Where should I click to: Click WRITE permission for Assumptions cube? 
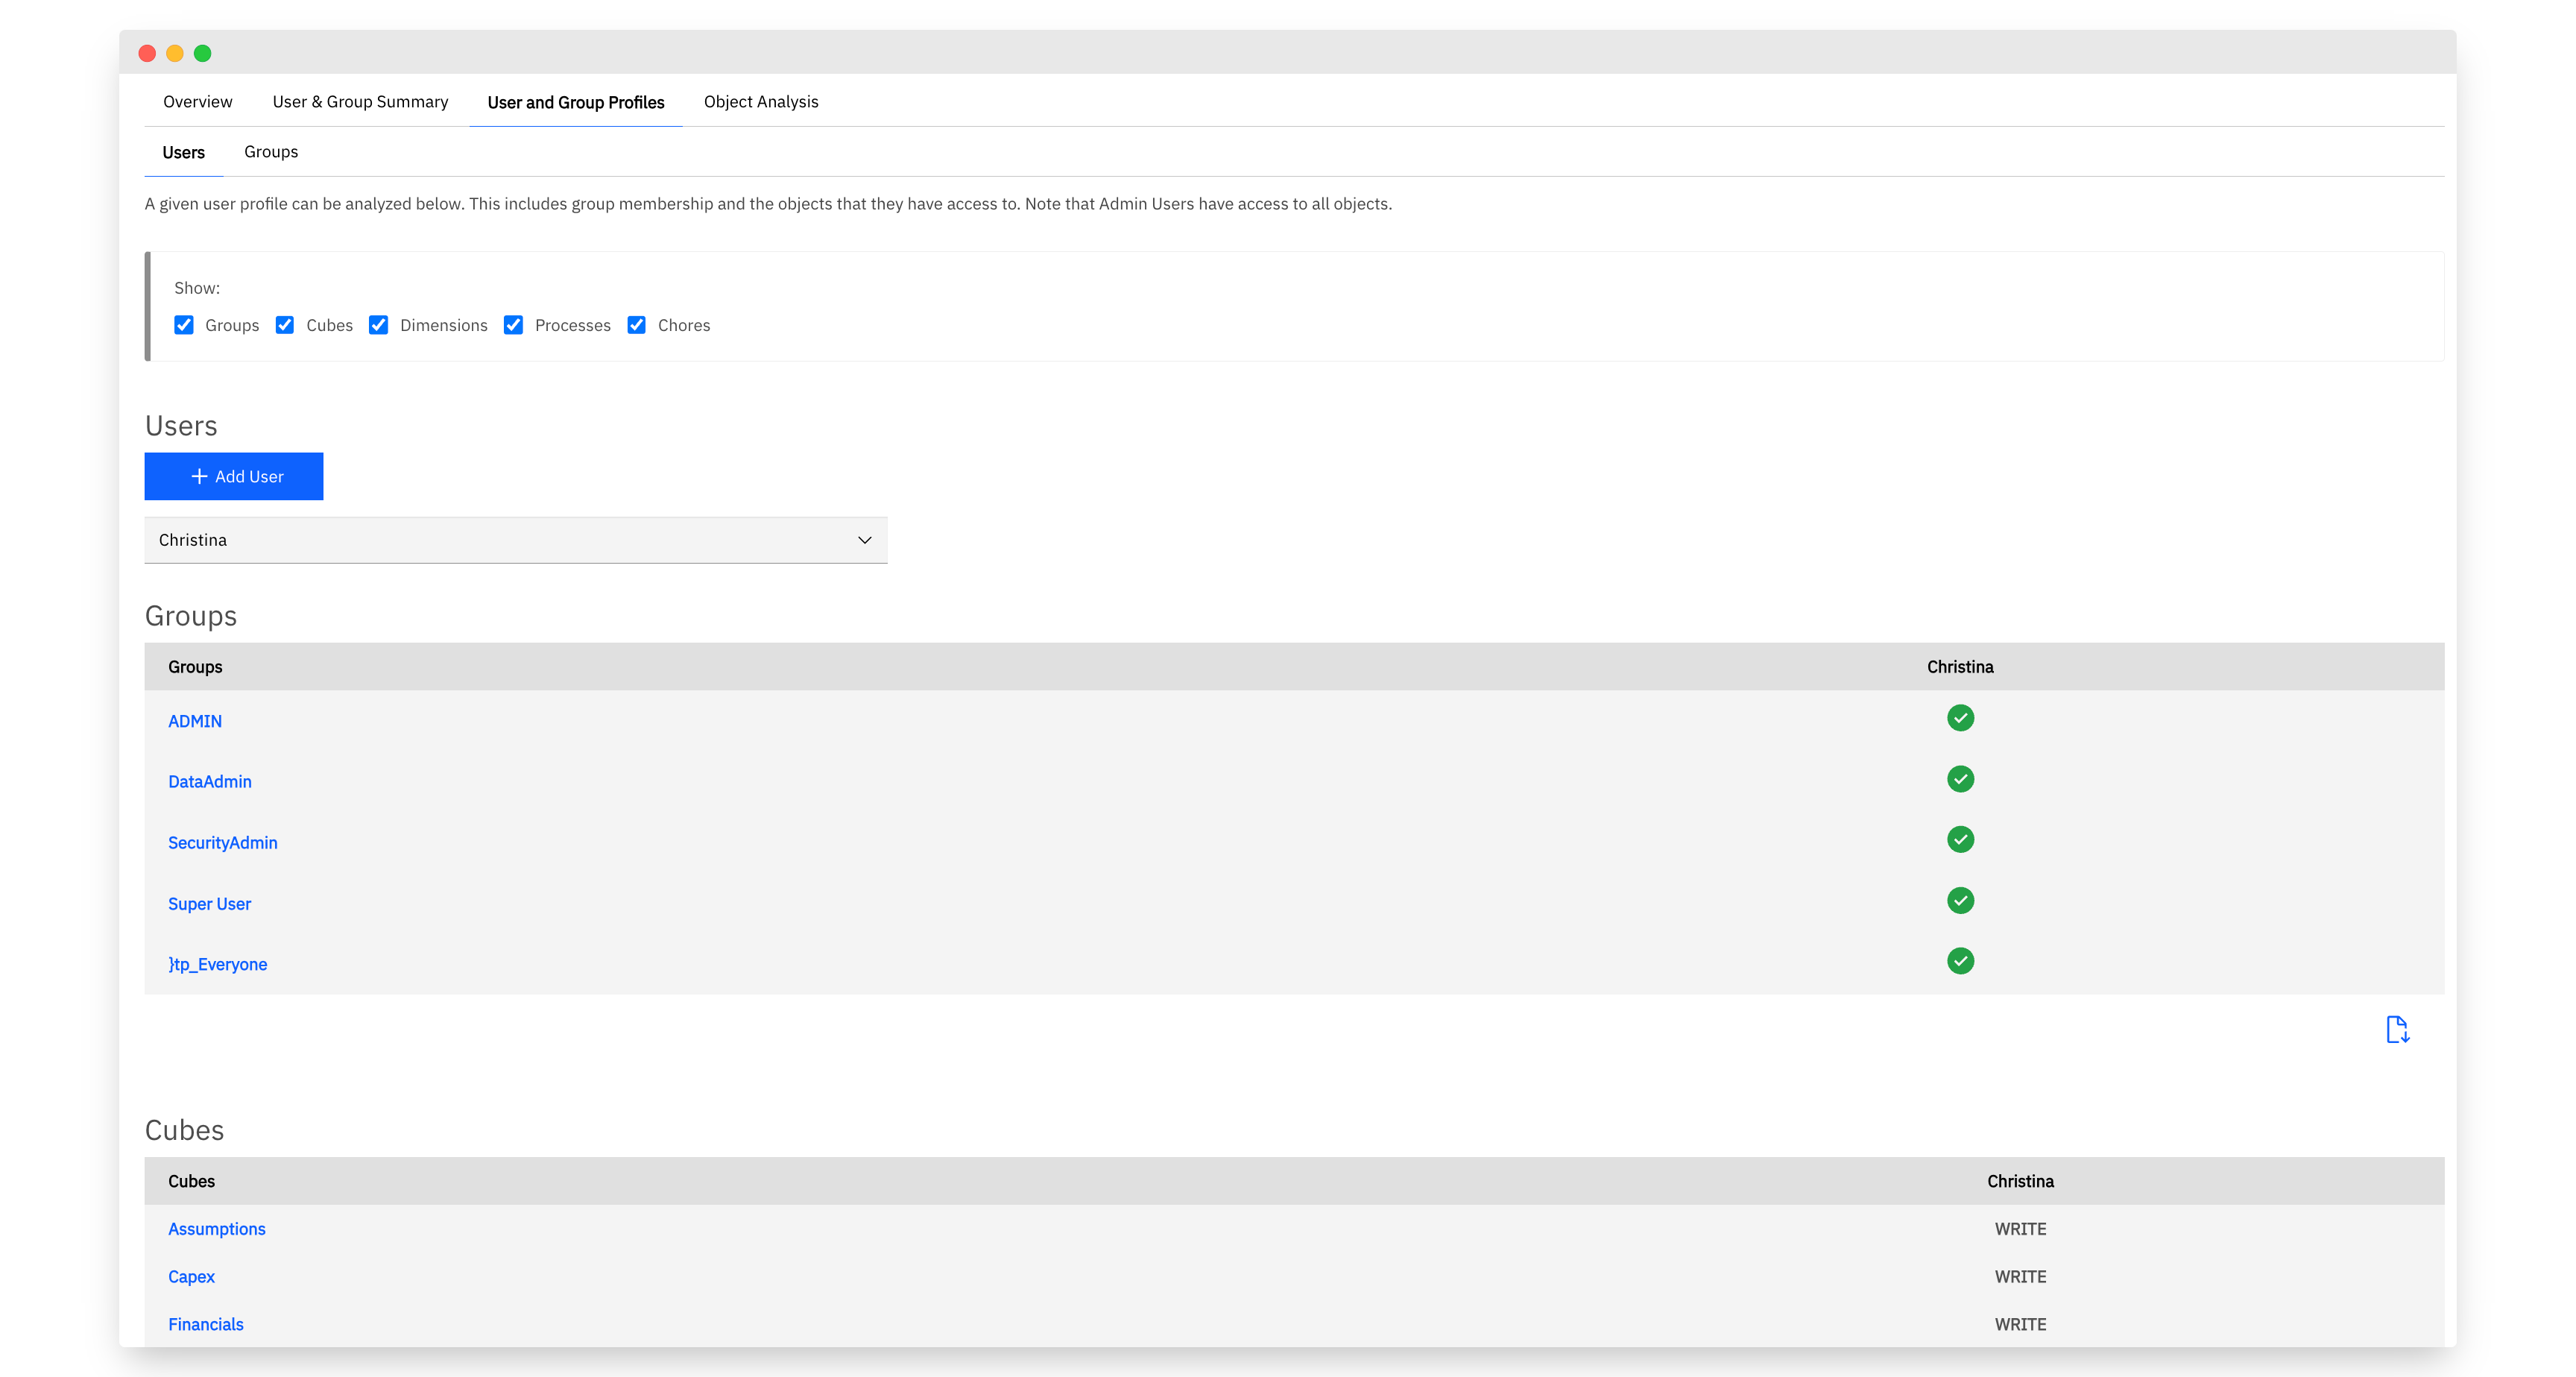(x=2020, y=1229)
